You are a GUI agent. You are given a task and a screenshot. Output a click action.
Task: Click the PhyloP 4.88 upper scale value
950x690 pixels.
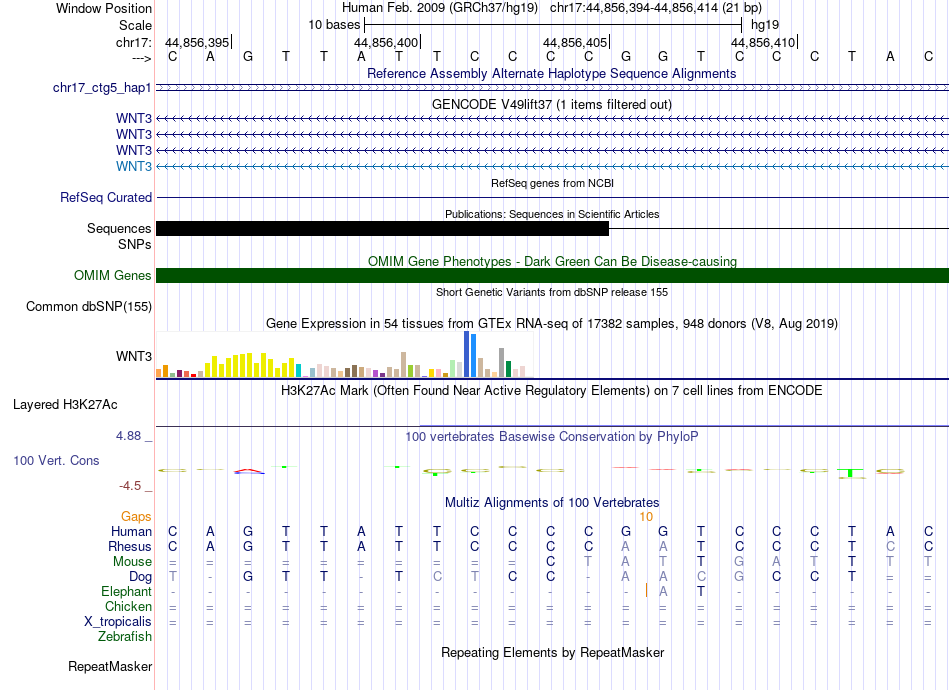coord(128,436)
